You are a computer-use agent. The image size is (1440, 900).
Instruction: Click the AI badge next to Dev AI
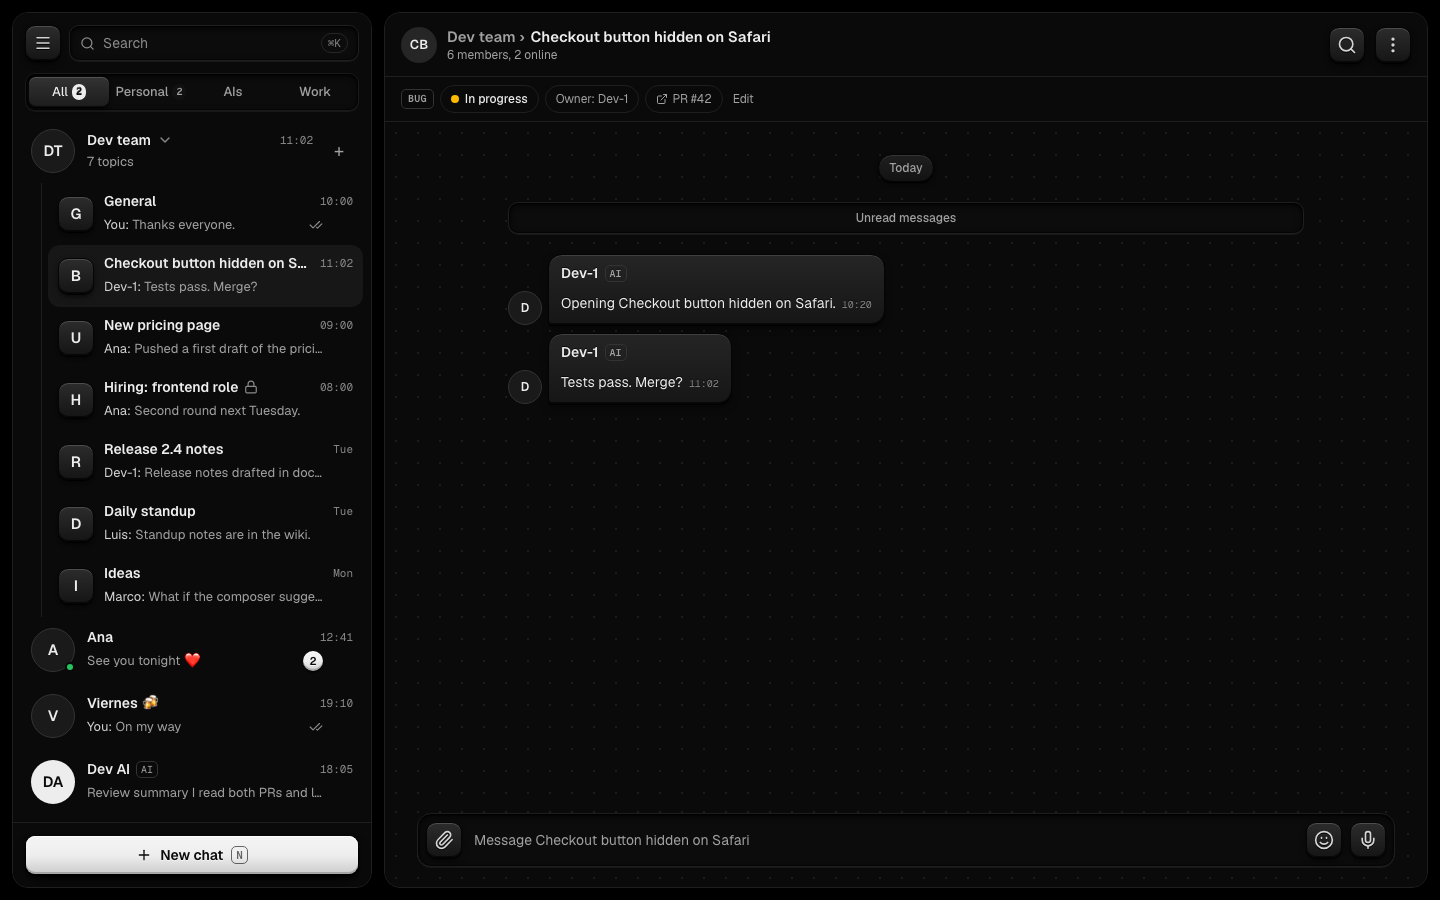click(147, 769)
